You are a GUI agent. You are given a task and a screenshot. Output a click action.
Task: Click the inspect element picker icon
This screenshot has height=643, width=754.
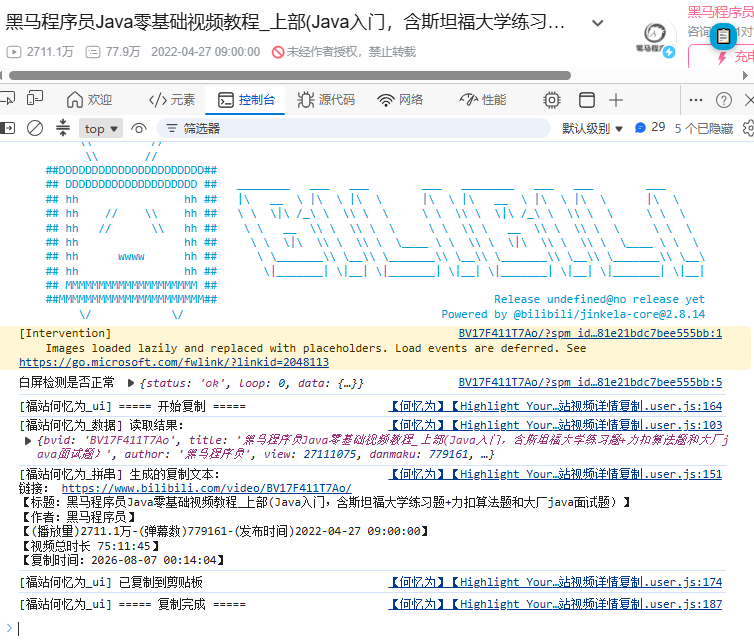[8, 99]
